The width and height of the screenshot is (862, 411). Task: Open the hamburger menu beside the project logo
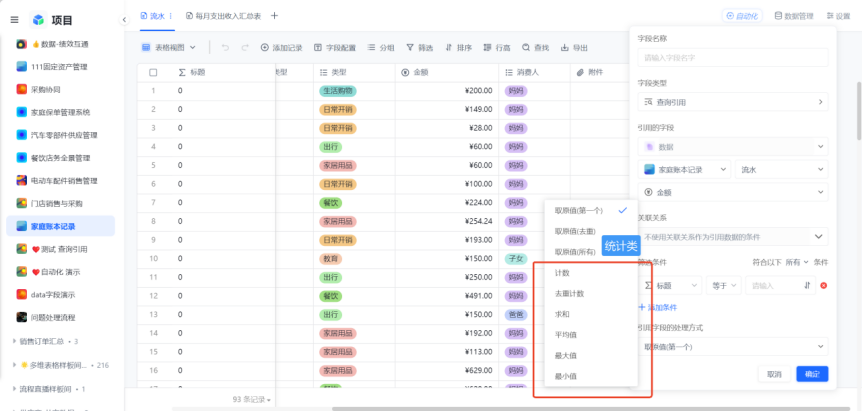point(14,20)
